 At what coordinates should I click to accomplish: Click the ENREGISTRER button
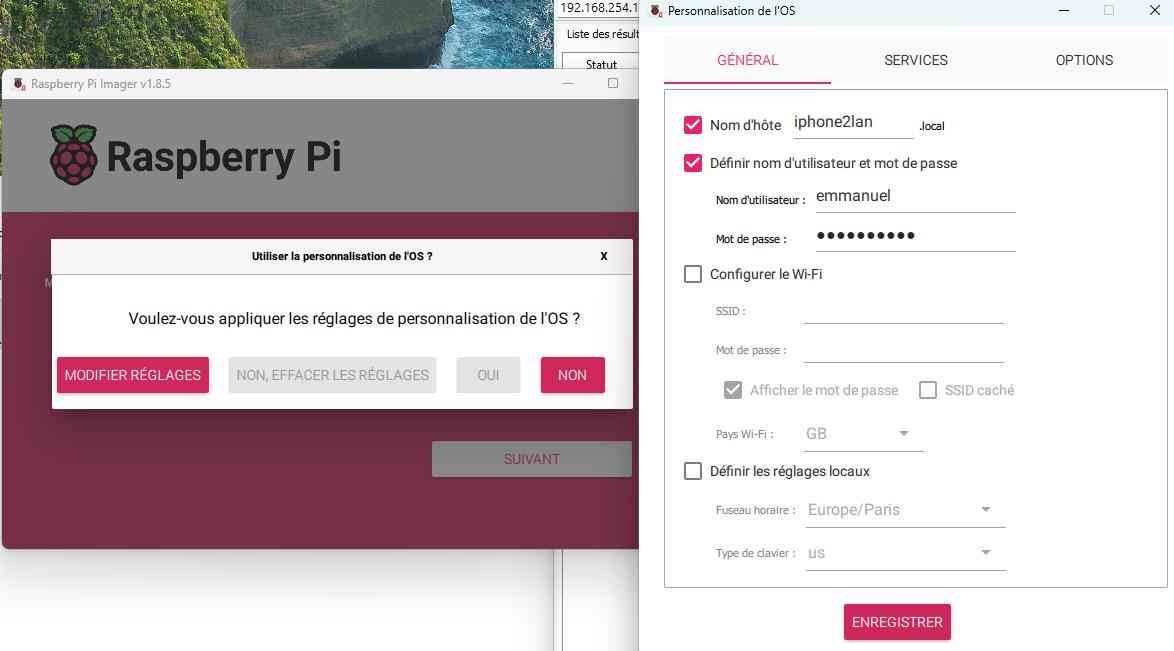point(897,622)
